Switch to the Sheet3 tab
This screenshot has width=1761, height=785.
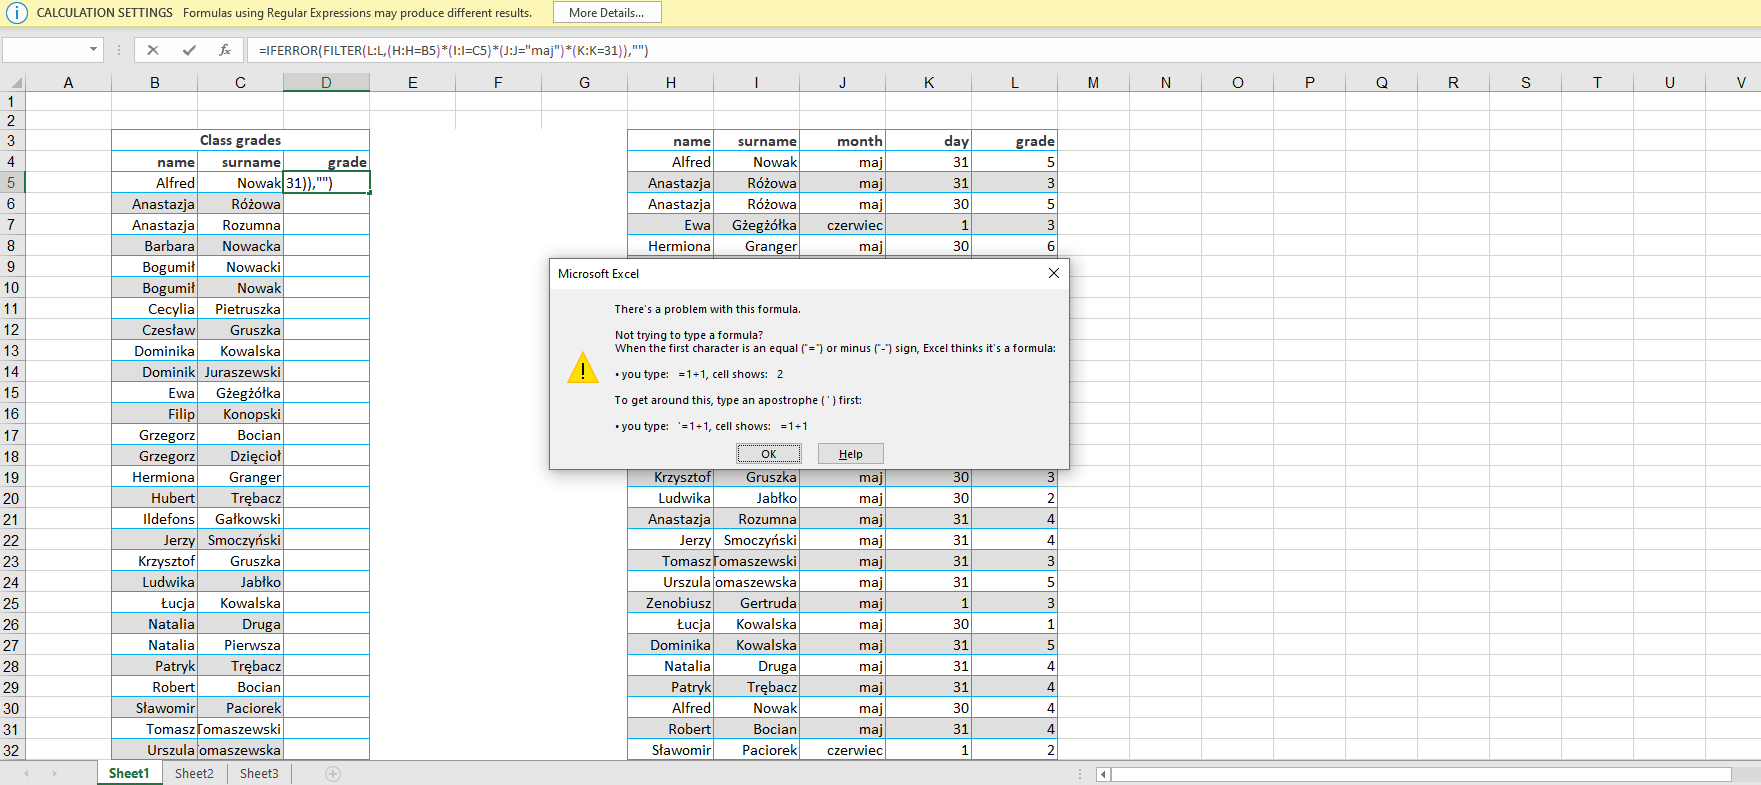259,773
